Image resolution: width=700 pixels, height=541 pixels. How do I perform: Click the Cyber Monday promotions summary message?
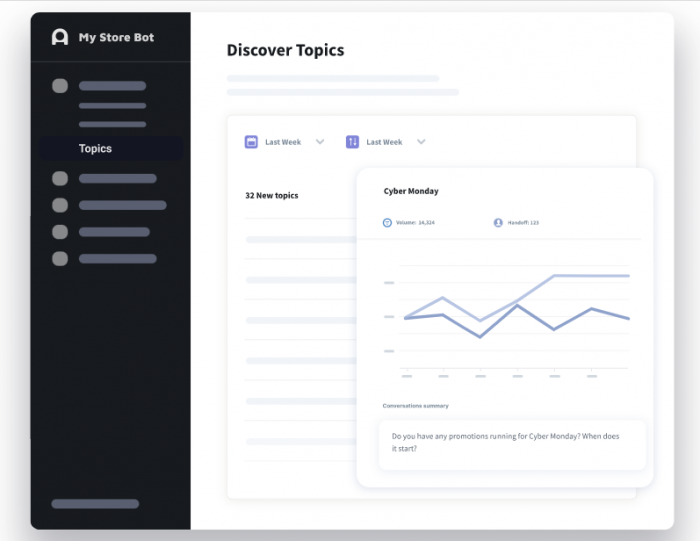coord(512,445)
